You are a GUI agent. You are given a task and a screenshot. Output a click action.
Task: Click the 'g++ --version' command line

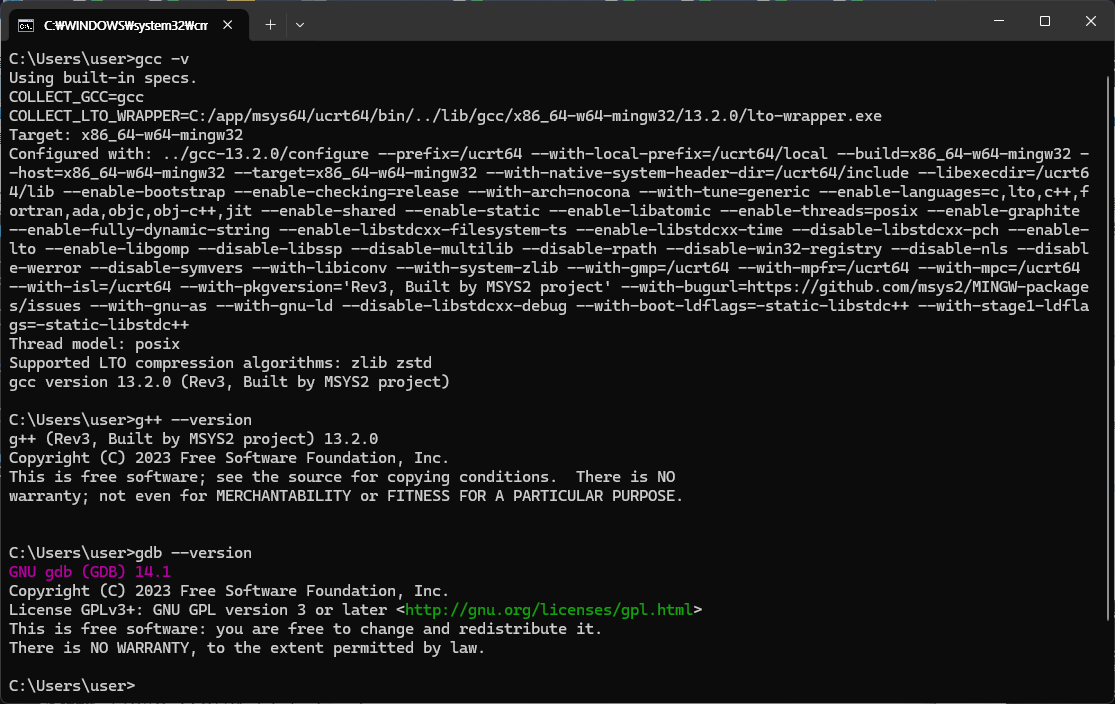point(130,420)
